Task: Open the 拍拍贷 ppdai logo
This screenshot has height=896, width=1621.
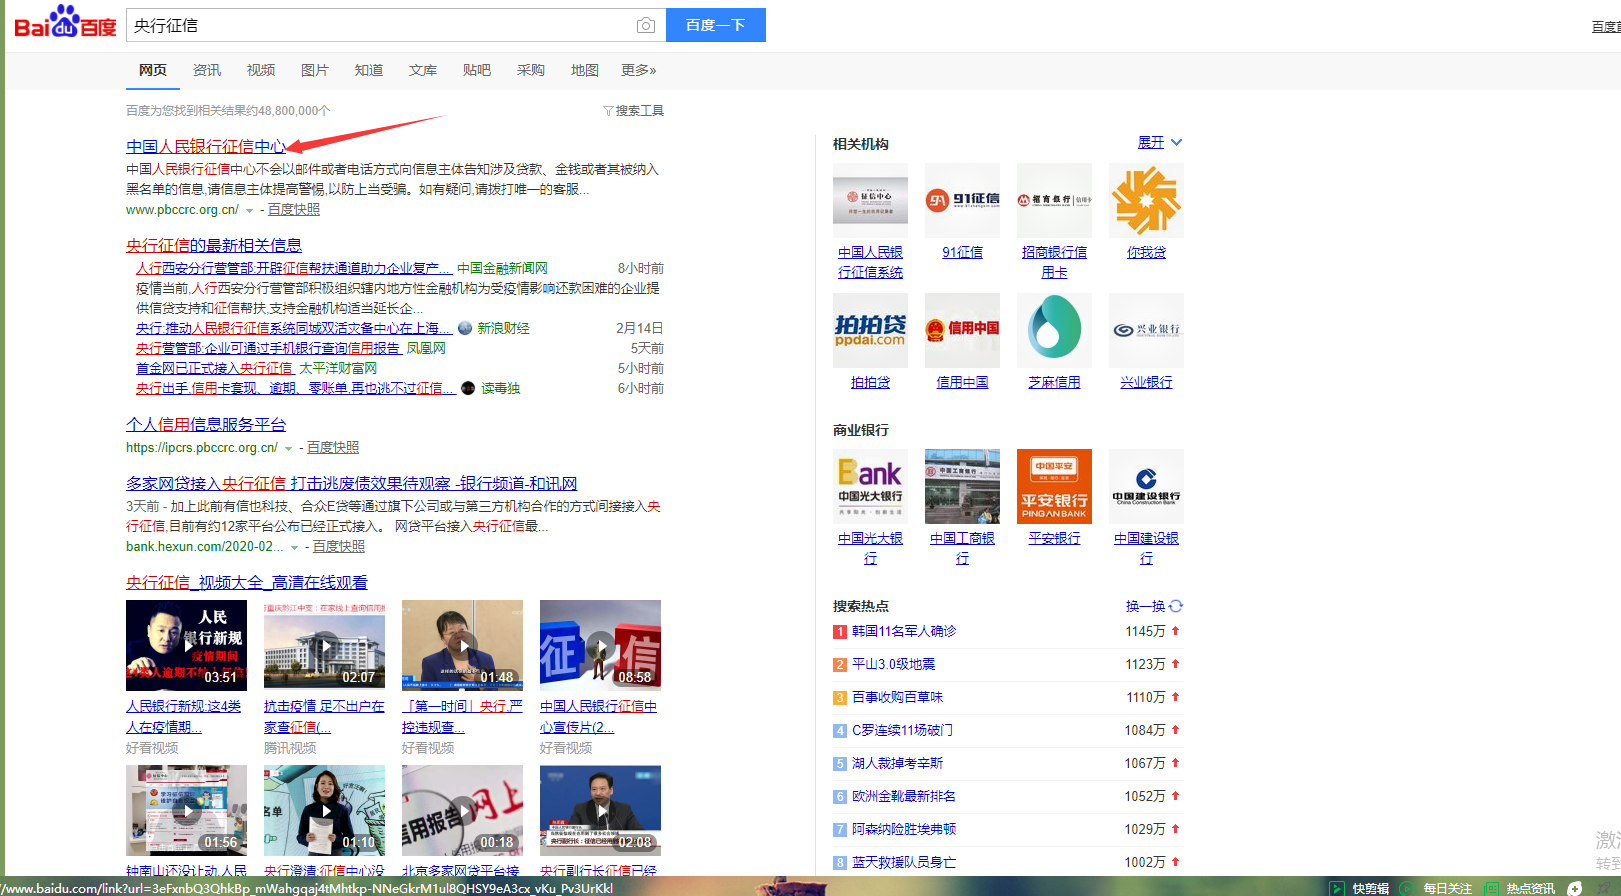Action: [x=870, y=330]
